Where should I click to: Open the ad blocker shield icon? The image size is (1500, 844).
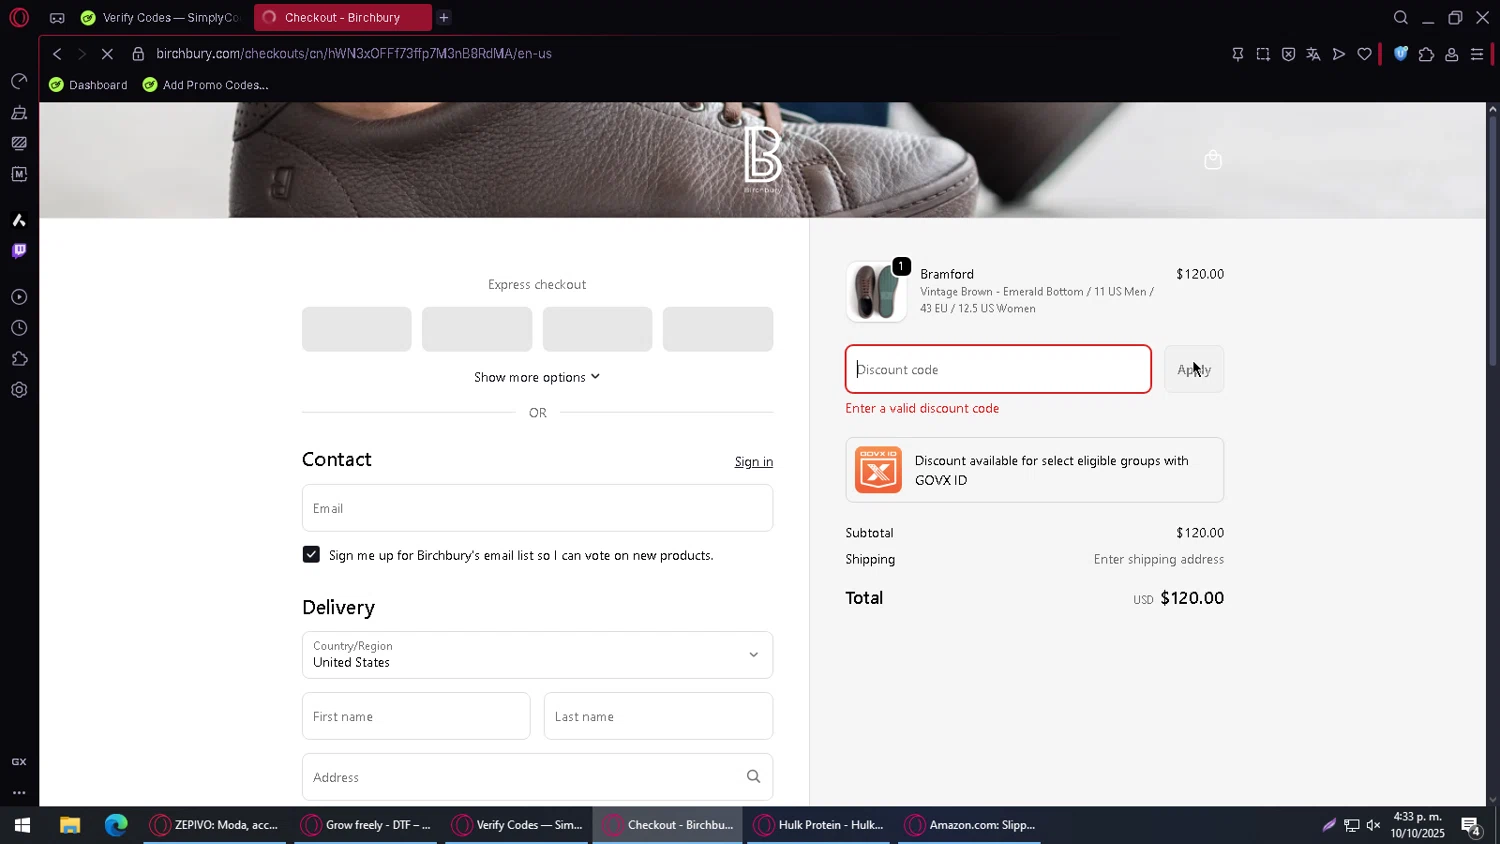pyautogui.click(x=1288, y=54)
